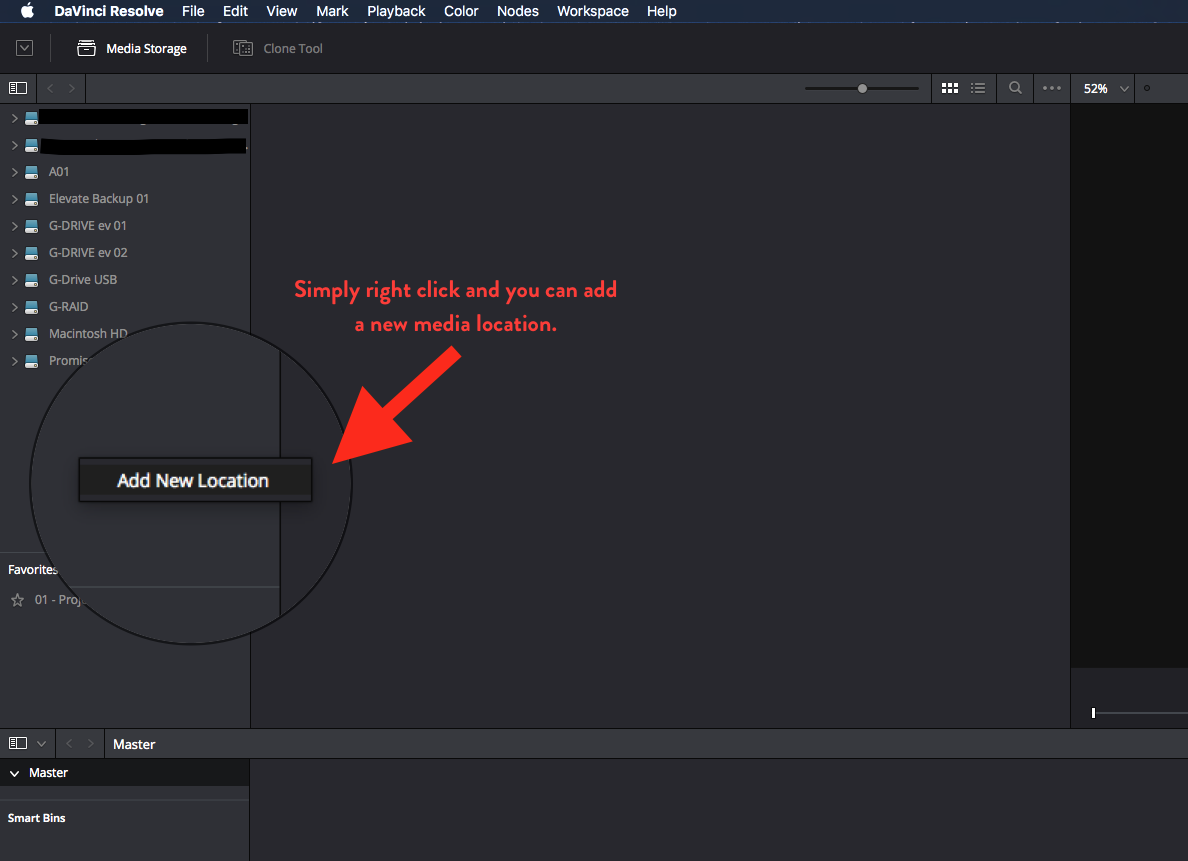This screenshot has height=861, width=1188.
Task: Select G-DRIVE ev 01 label
Action: pos(88,225)
